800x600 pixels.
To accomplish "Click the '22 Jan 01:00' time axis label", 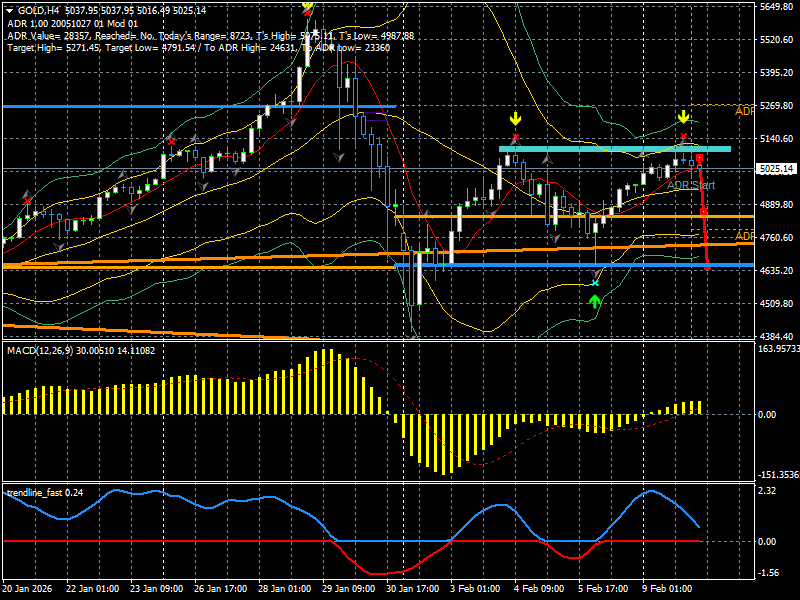I will (x=93, y=589).
